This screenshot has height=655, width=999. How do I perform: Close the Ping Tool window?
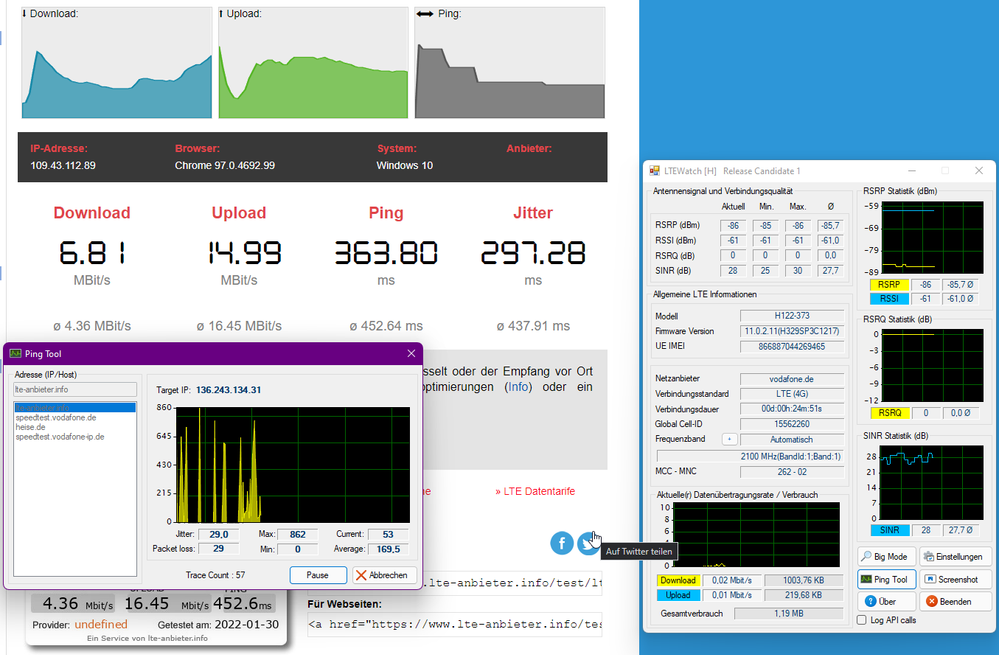pyautogui.click(x=411, y=354)
